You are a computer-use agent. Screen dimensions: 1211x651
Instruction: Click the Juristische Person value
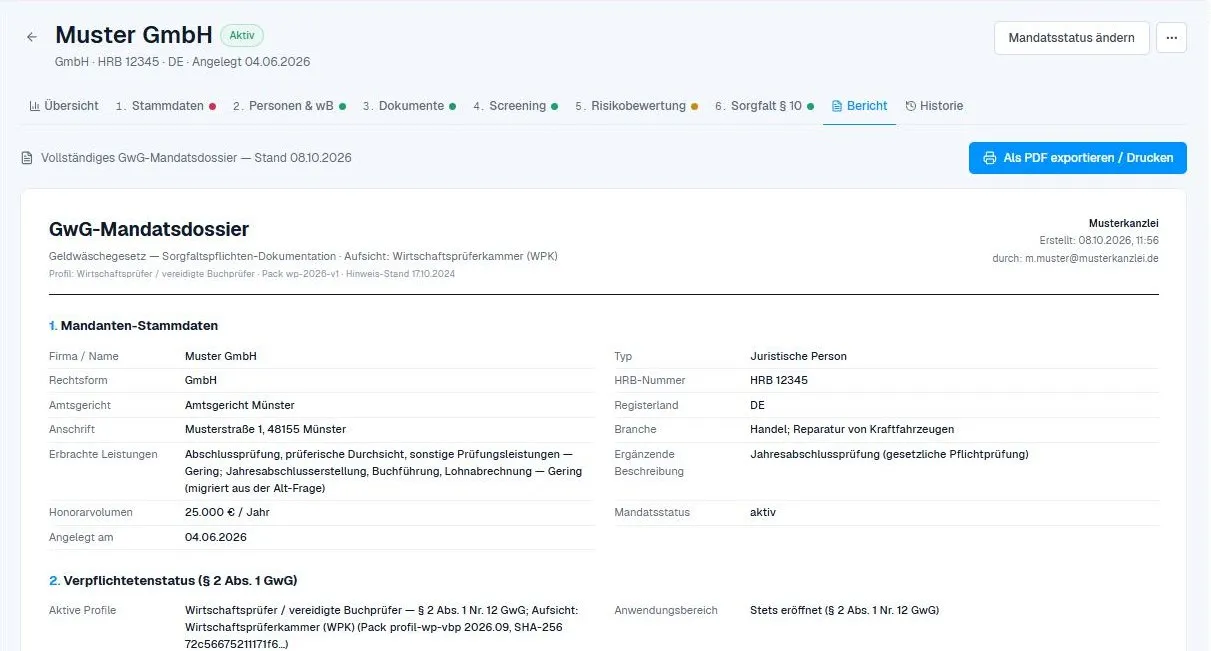[x=798, y=356]
